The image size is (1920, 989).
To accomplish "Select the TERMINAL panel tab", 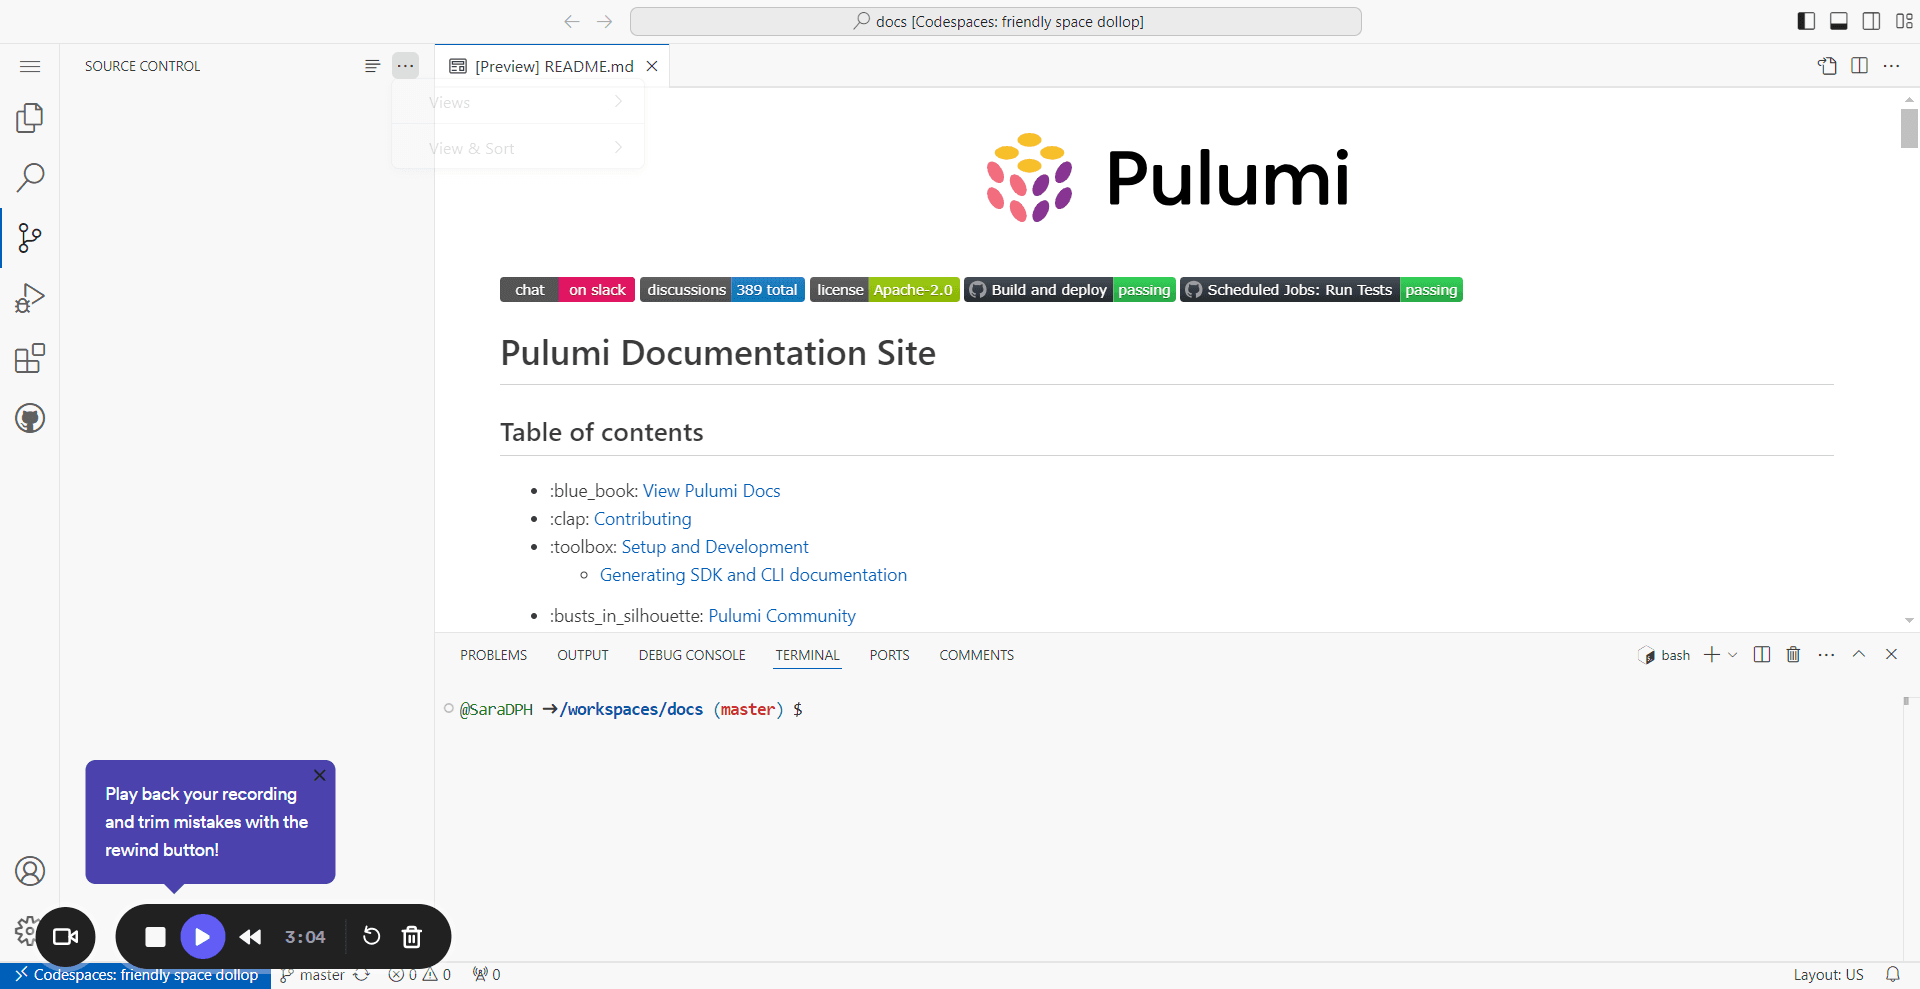I will [x=807, y=655].
